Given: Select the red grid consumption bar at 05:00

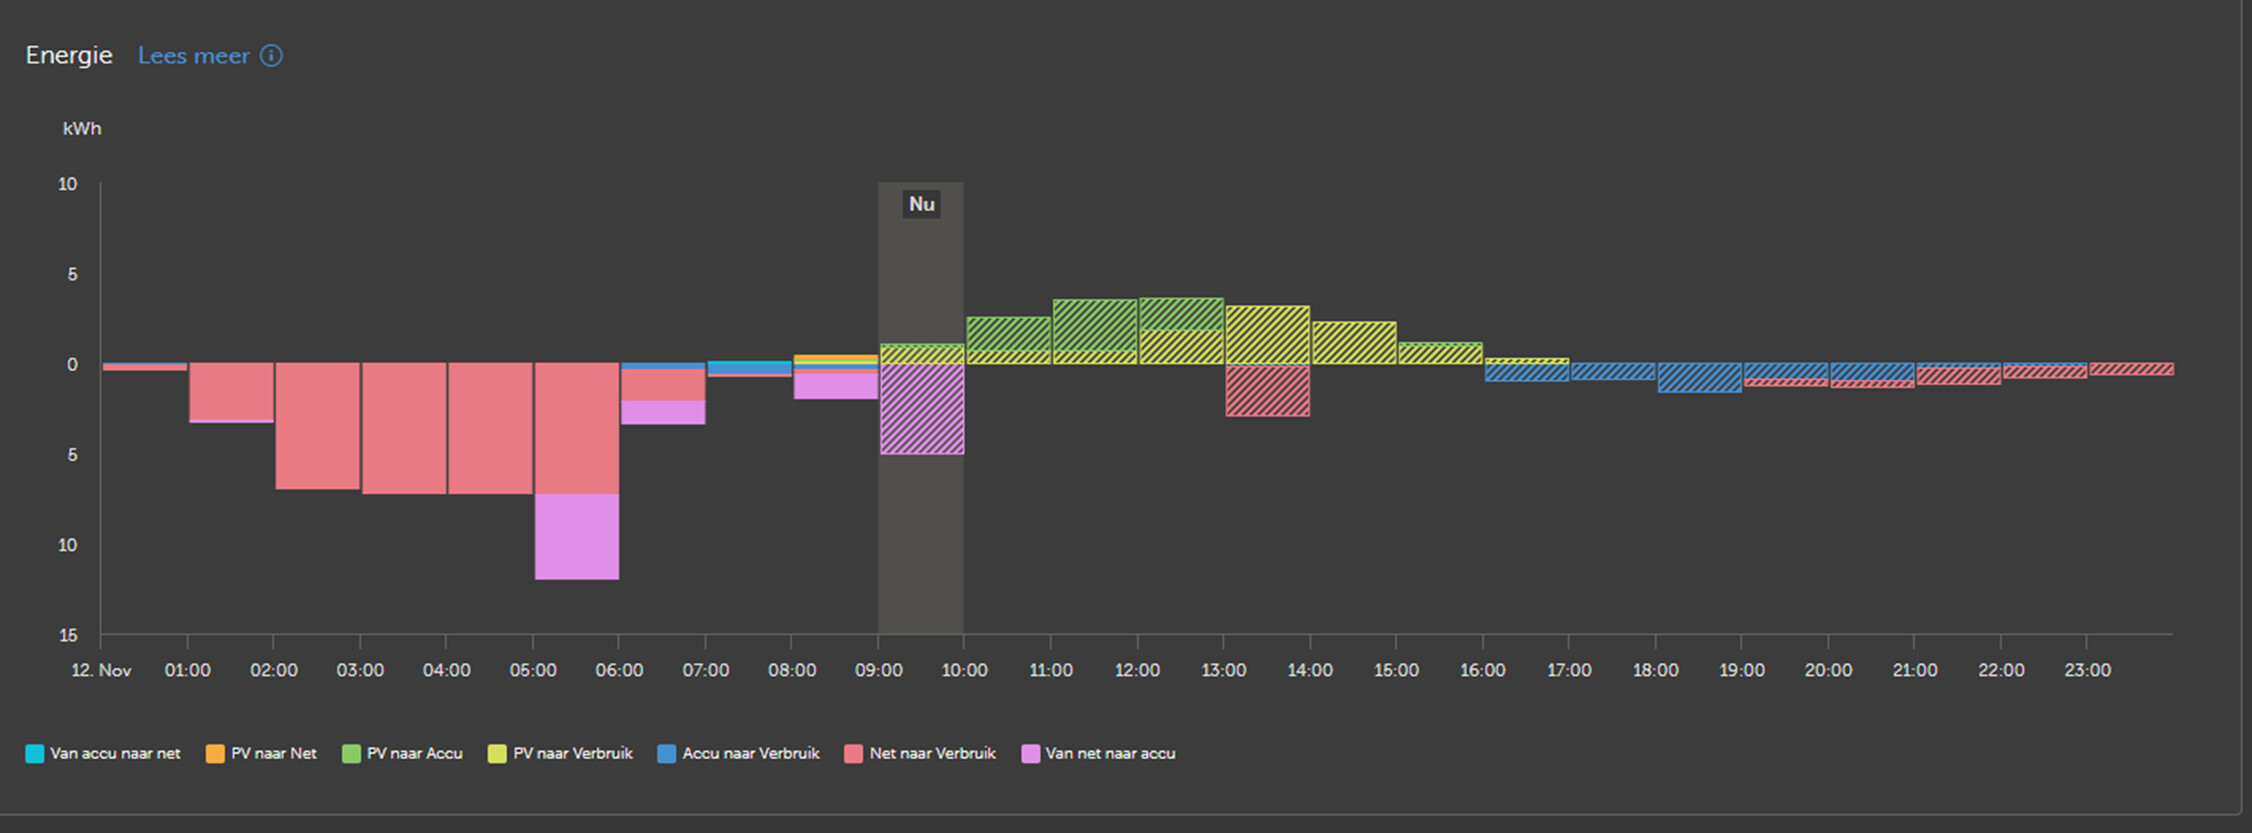Looking at the screenshot, I should [x=577, y=428].
